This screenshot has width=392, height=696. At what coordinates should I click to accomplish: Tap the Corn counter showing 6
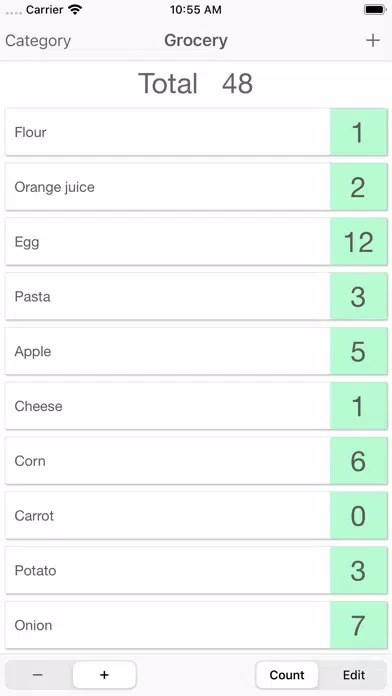(x=359, y=461)
